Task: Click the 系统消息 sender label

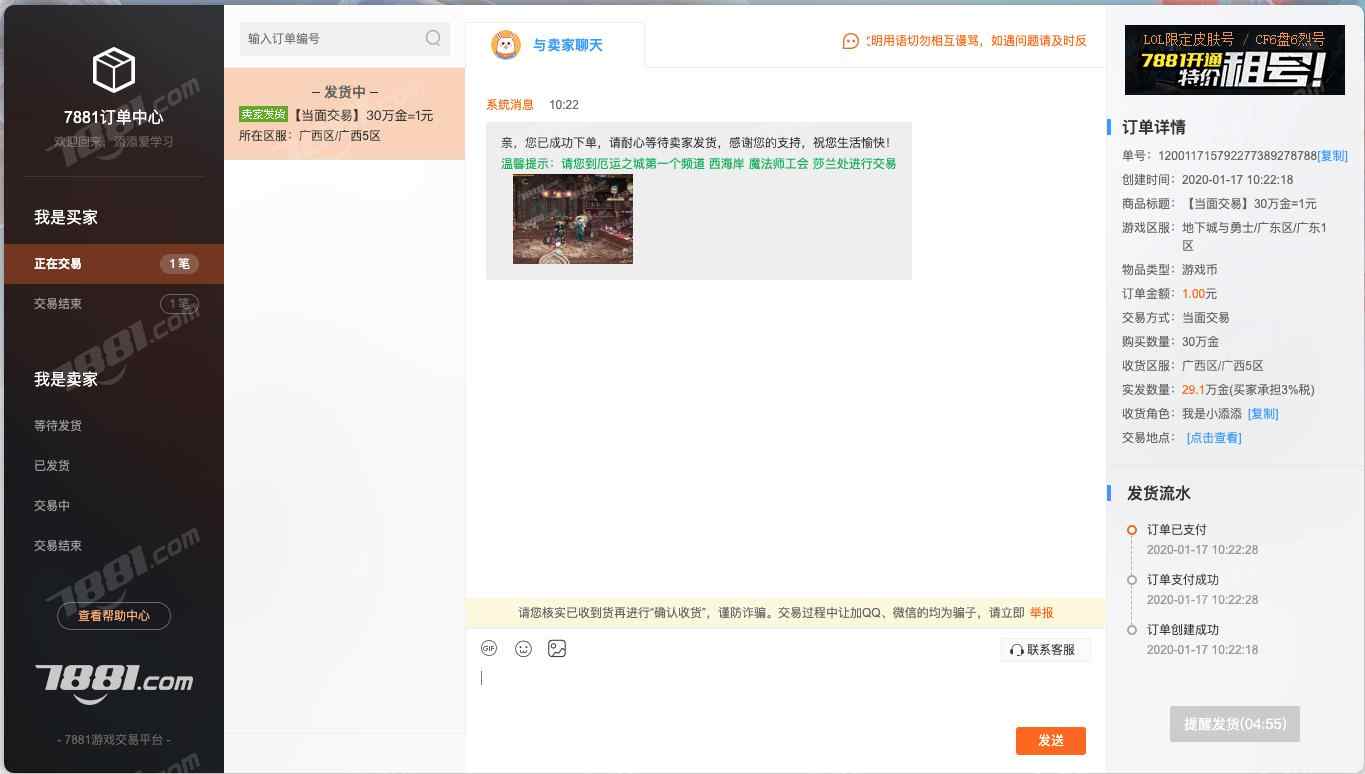Action: [510, 105]
